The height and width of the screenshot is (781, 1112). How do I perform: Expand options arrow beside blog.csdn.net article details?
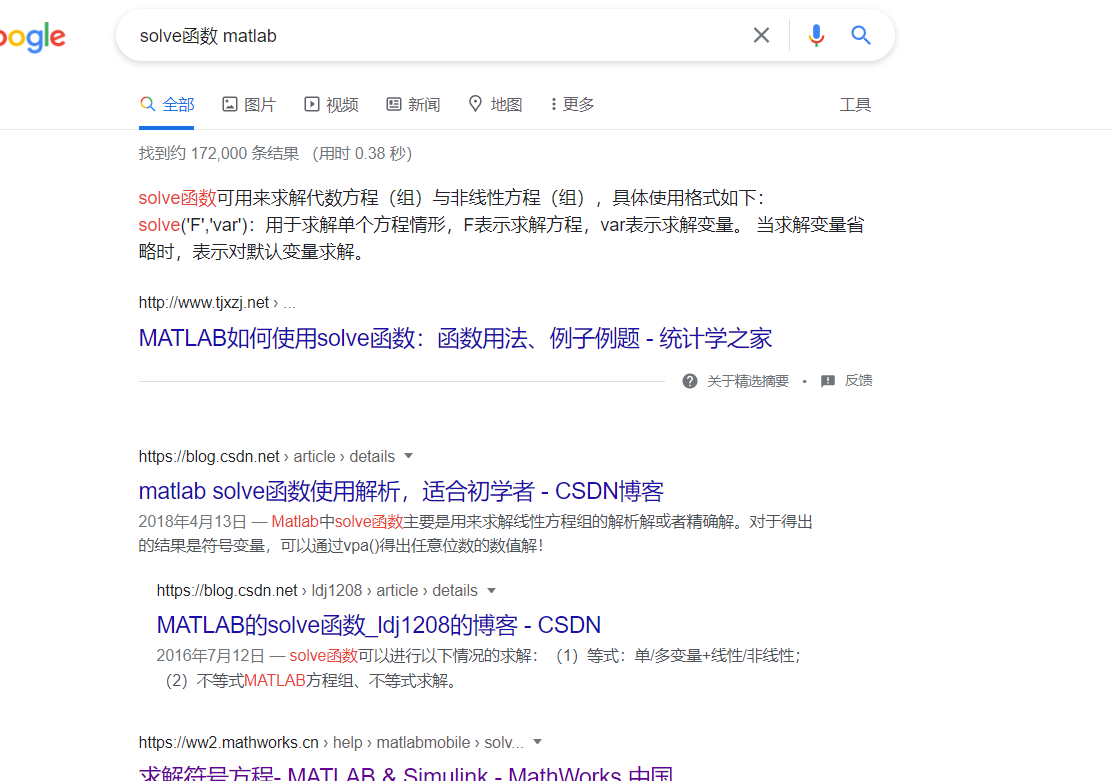tap(408, 456)
